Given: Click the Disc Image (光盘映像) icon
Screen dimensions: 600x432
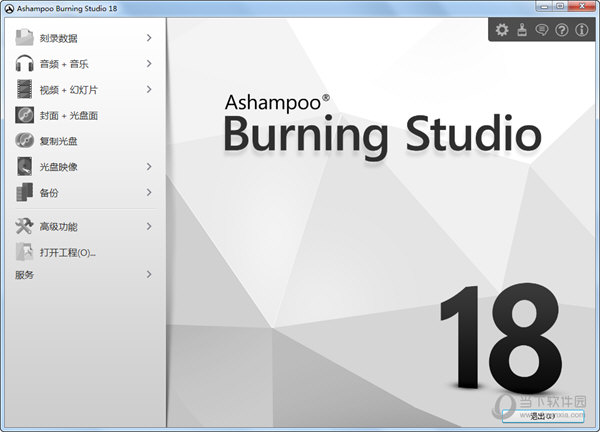Looking at the screenshot, I should [25, 167].
